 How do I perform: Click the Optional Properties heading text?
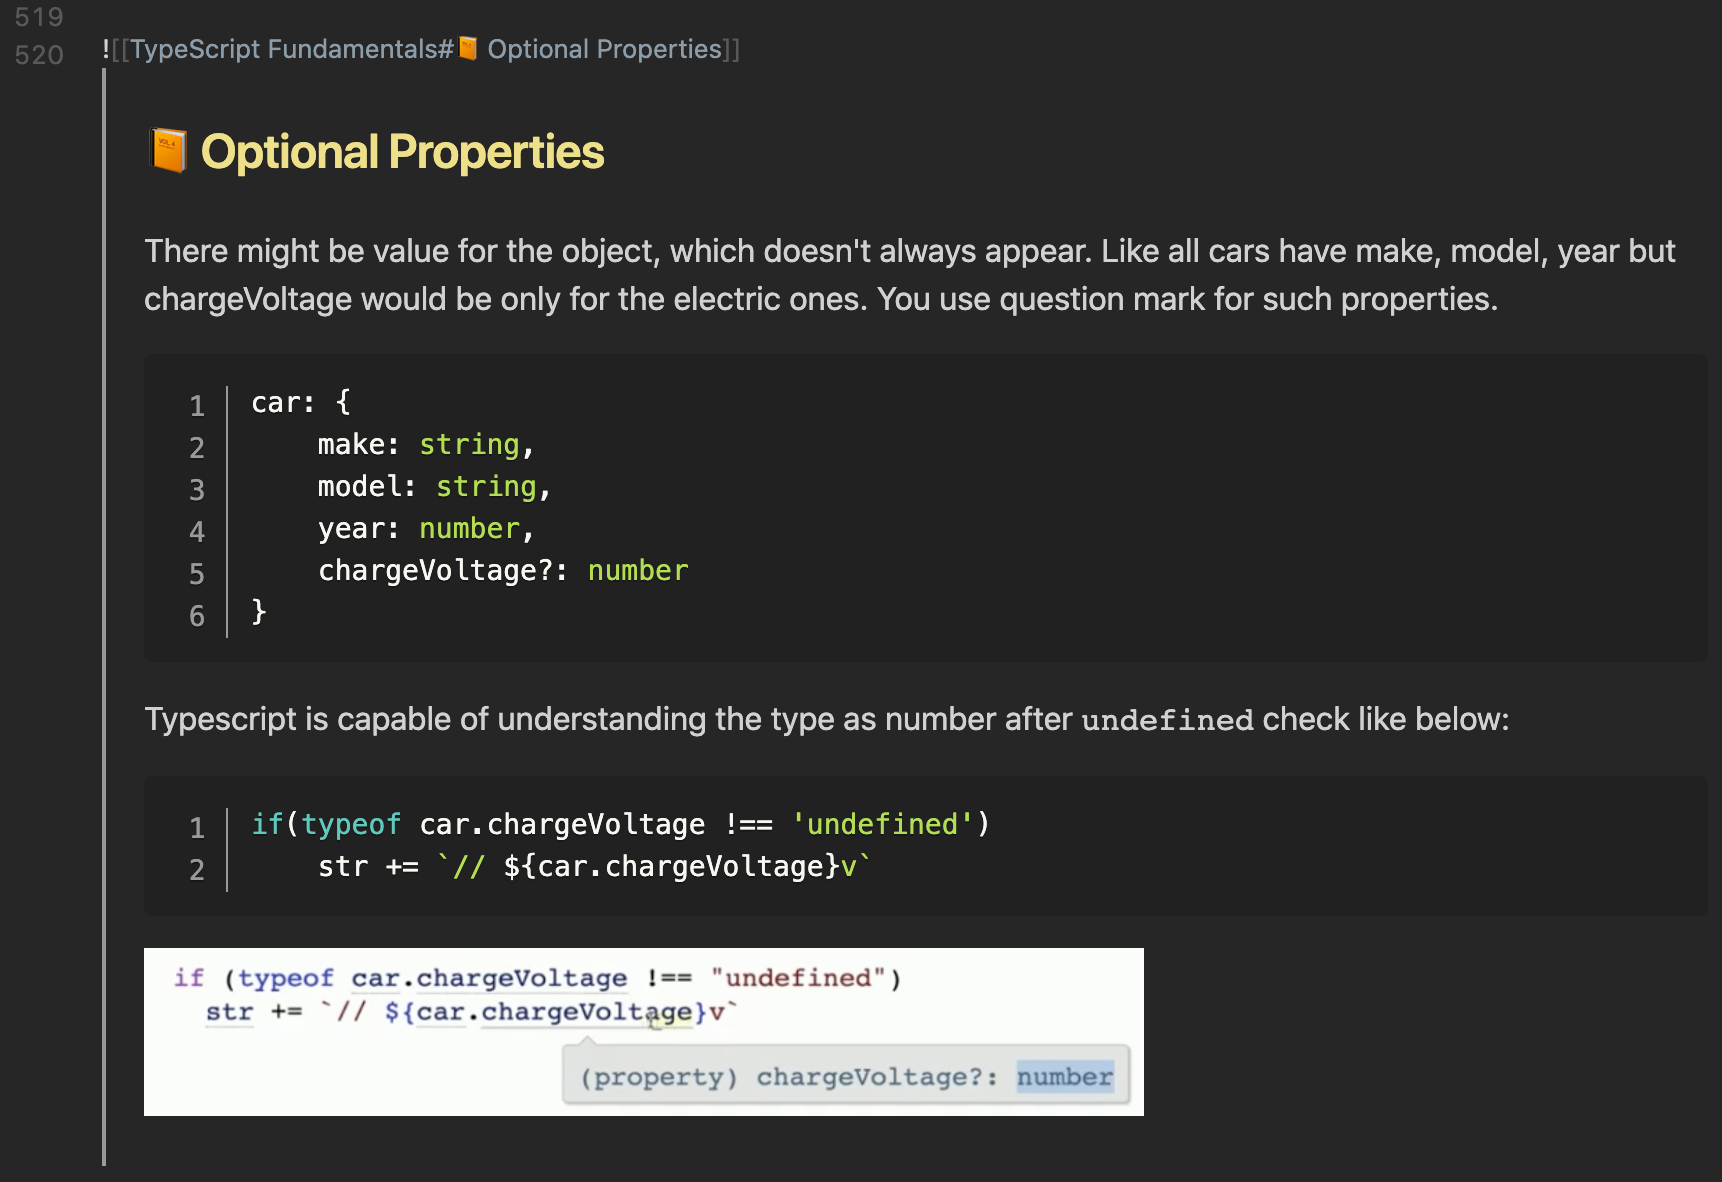coord(402,152)
